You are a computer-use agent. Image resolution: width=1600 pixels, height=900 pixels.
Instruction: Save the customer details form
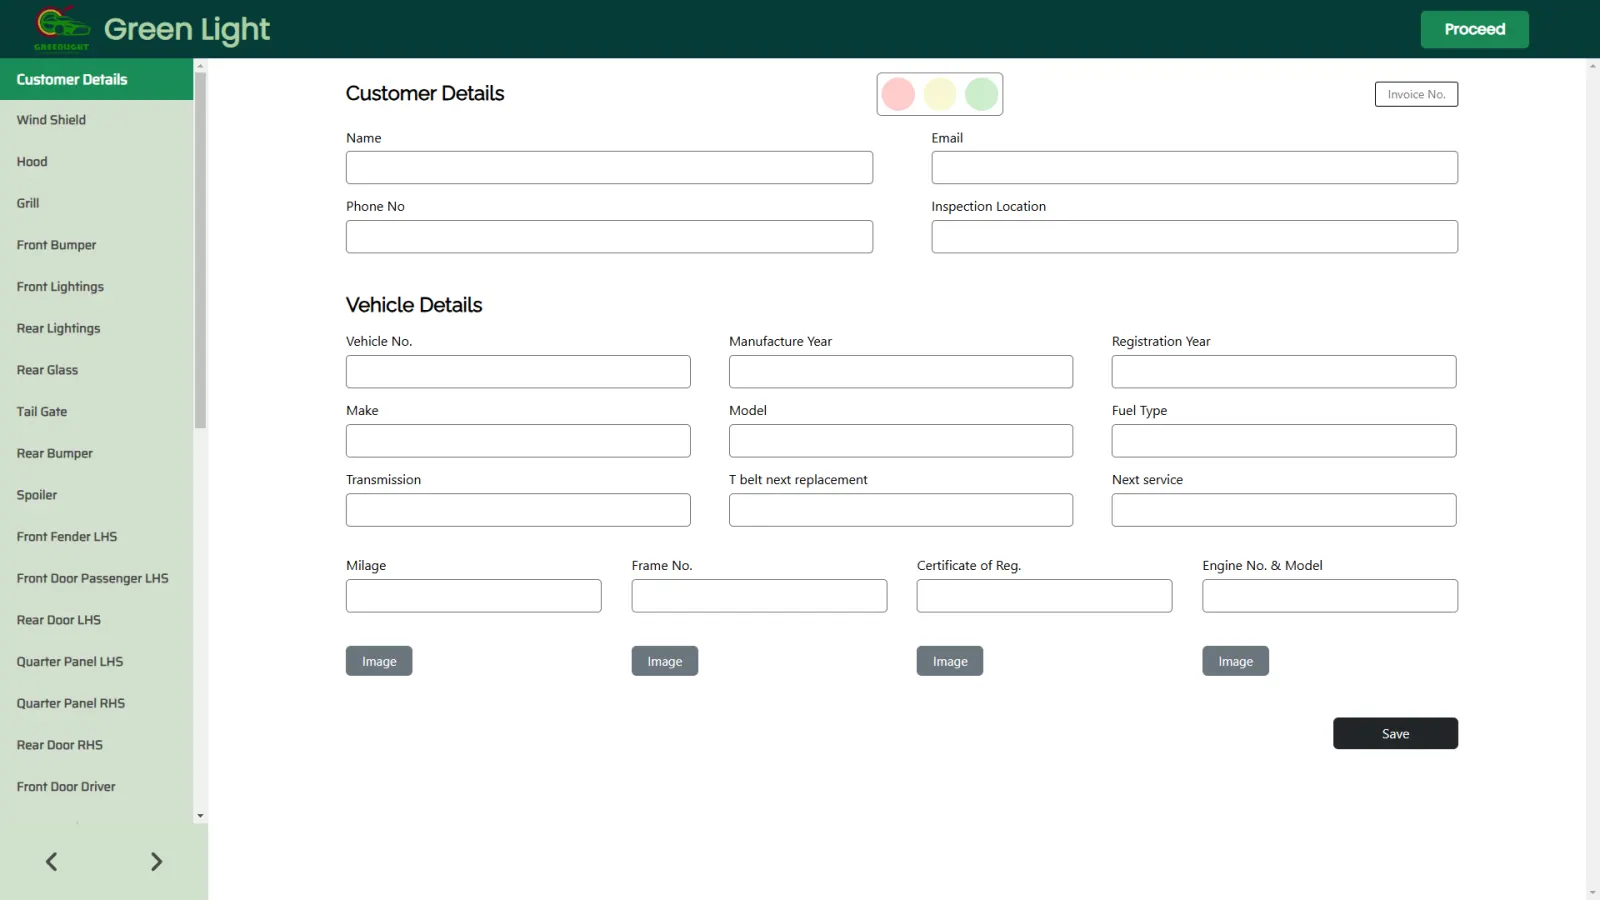click(1395, 734)
